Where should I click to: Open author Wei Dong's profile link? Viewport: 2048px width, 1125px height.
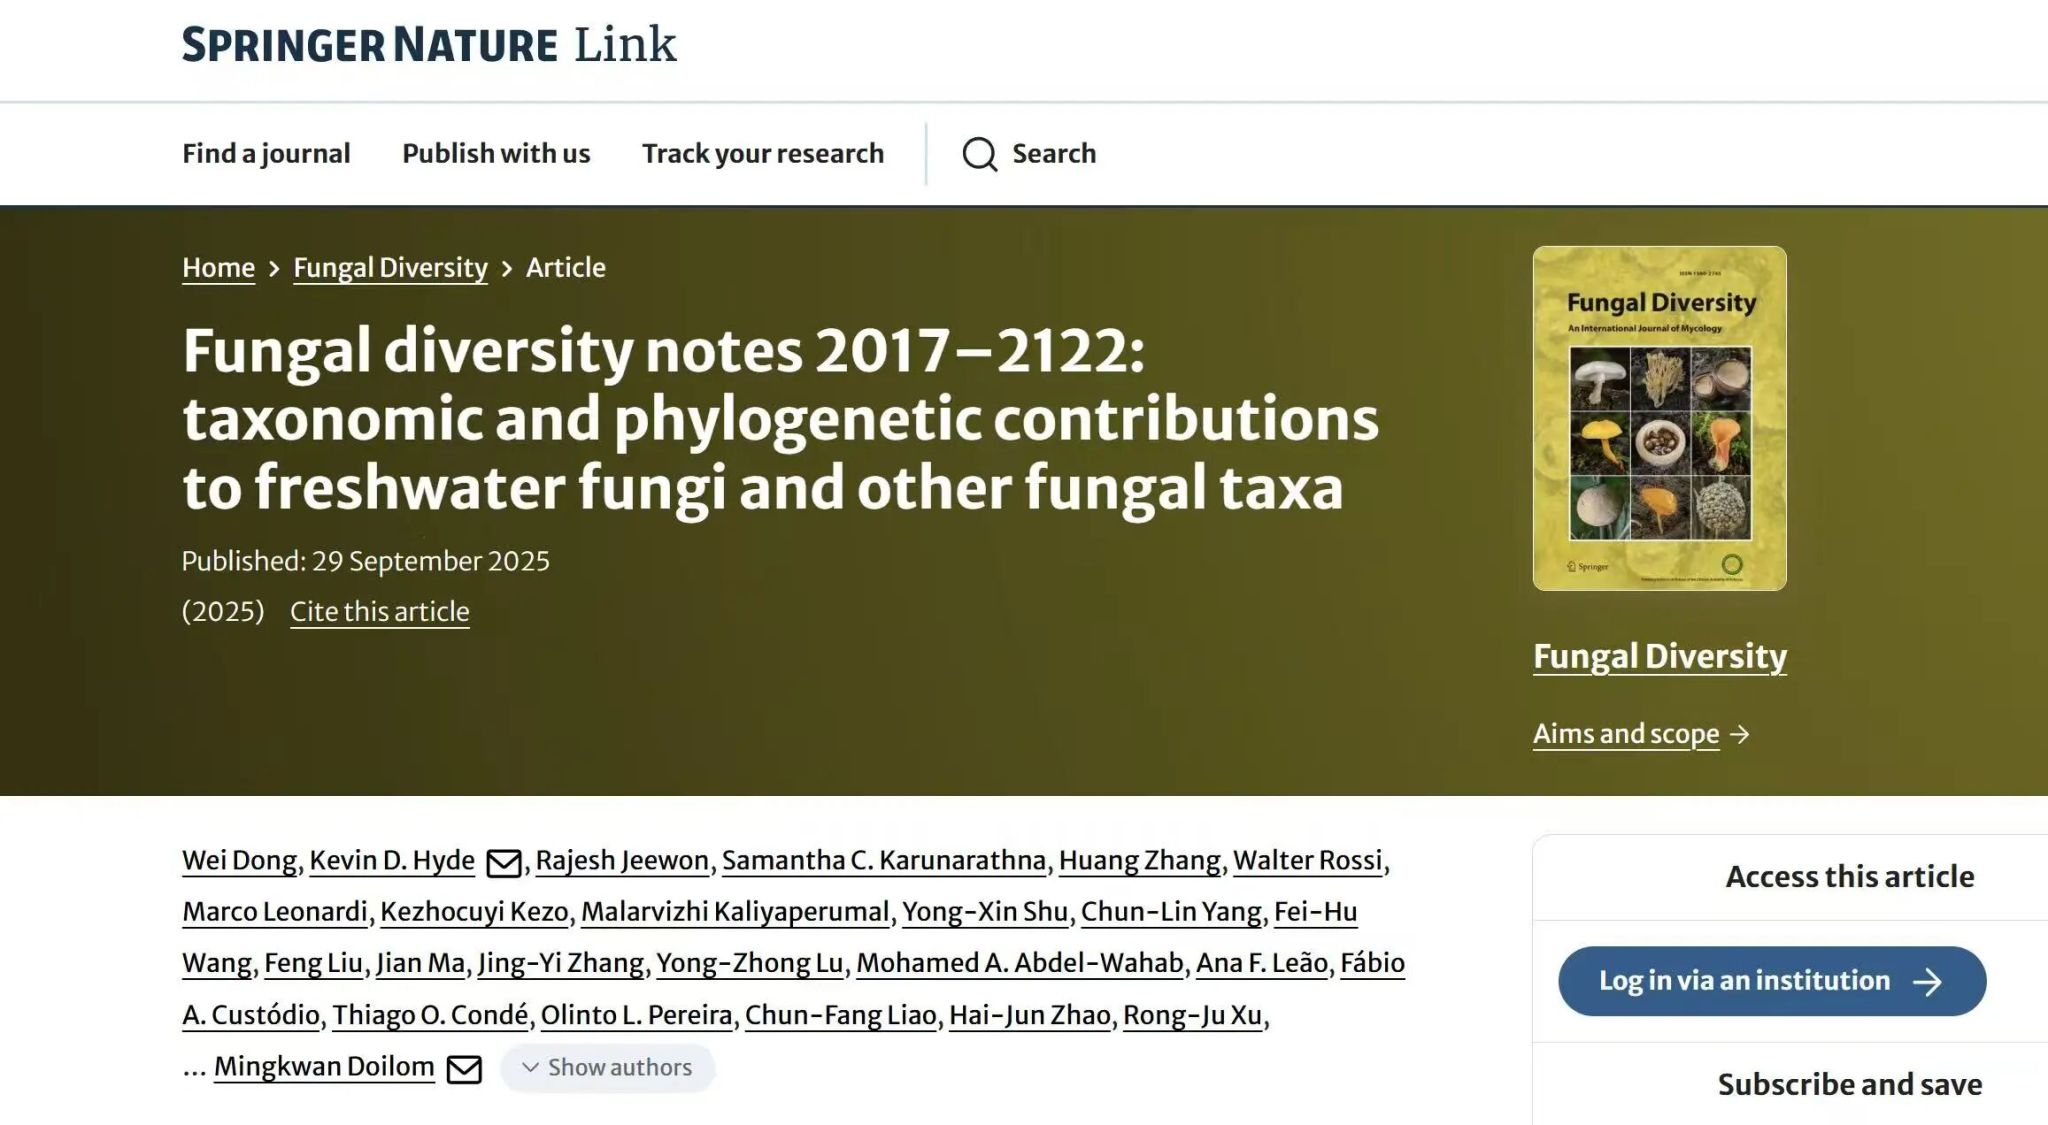[x=239, y=861]
